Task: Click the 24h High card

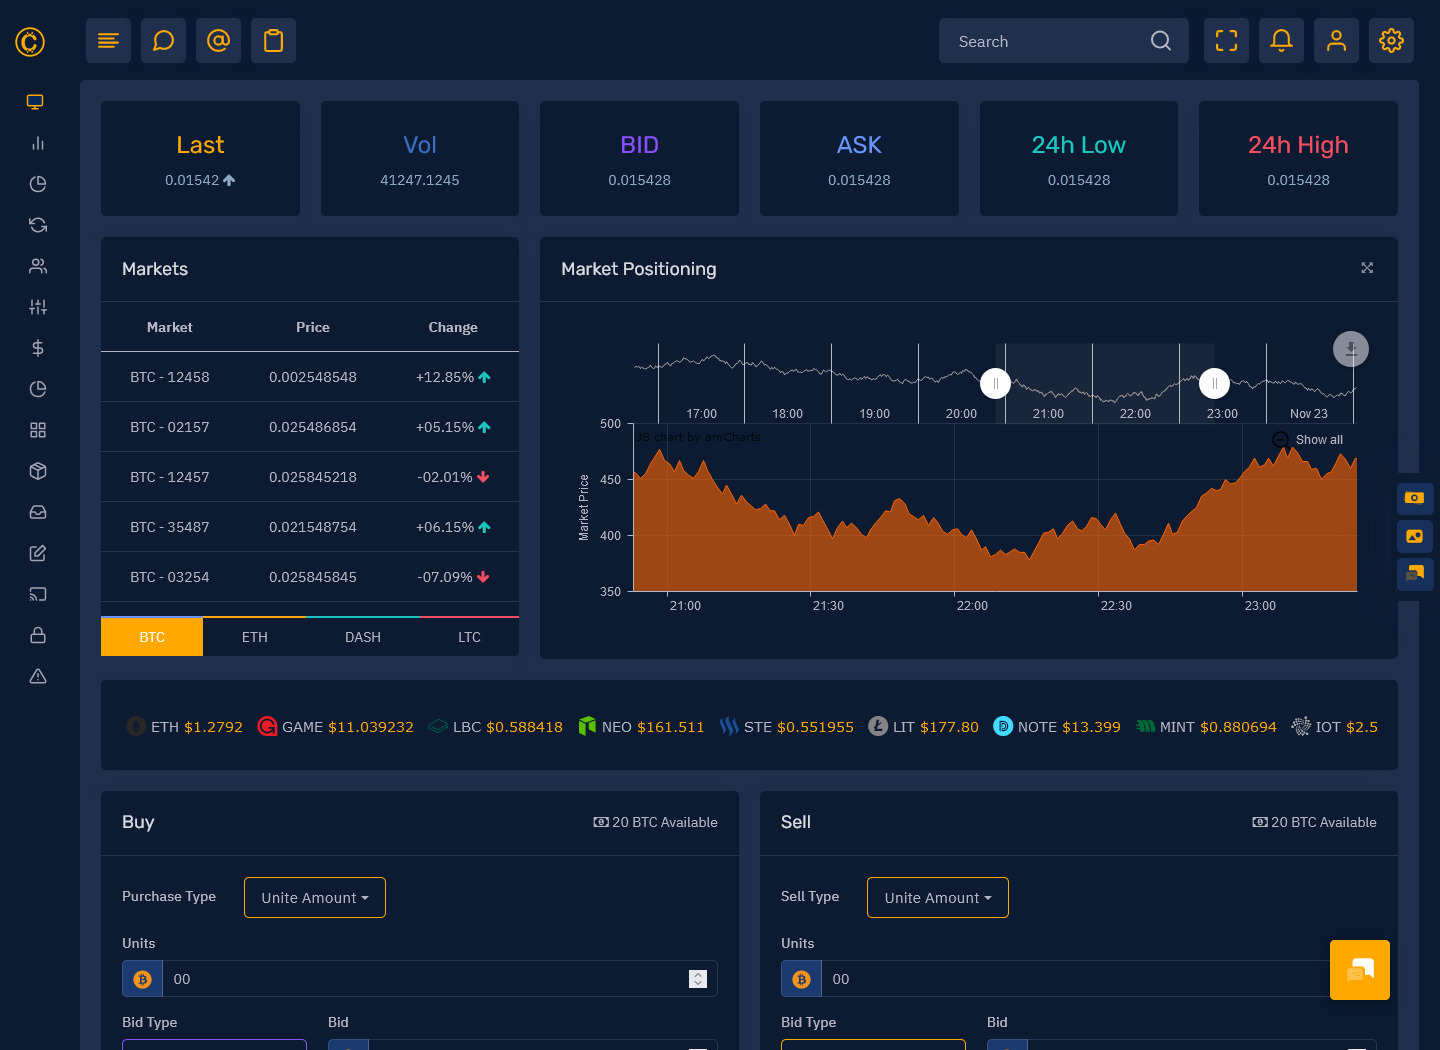Action: 1298,158
